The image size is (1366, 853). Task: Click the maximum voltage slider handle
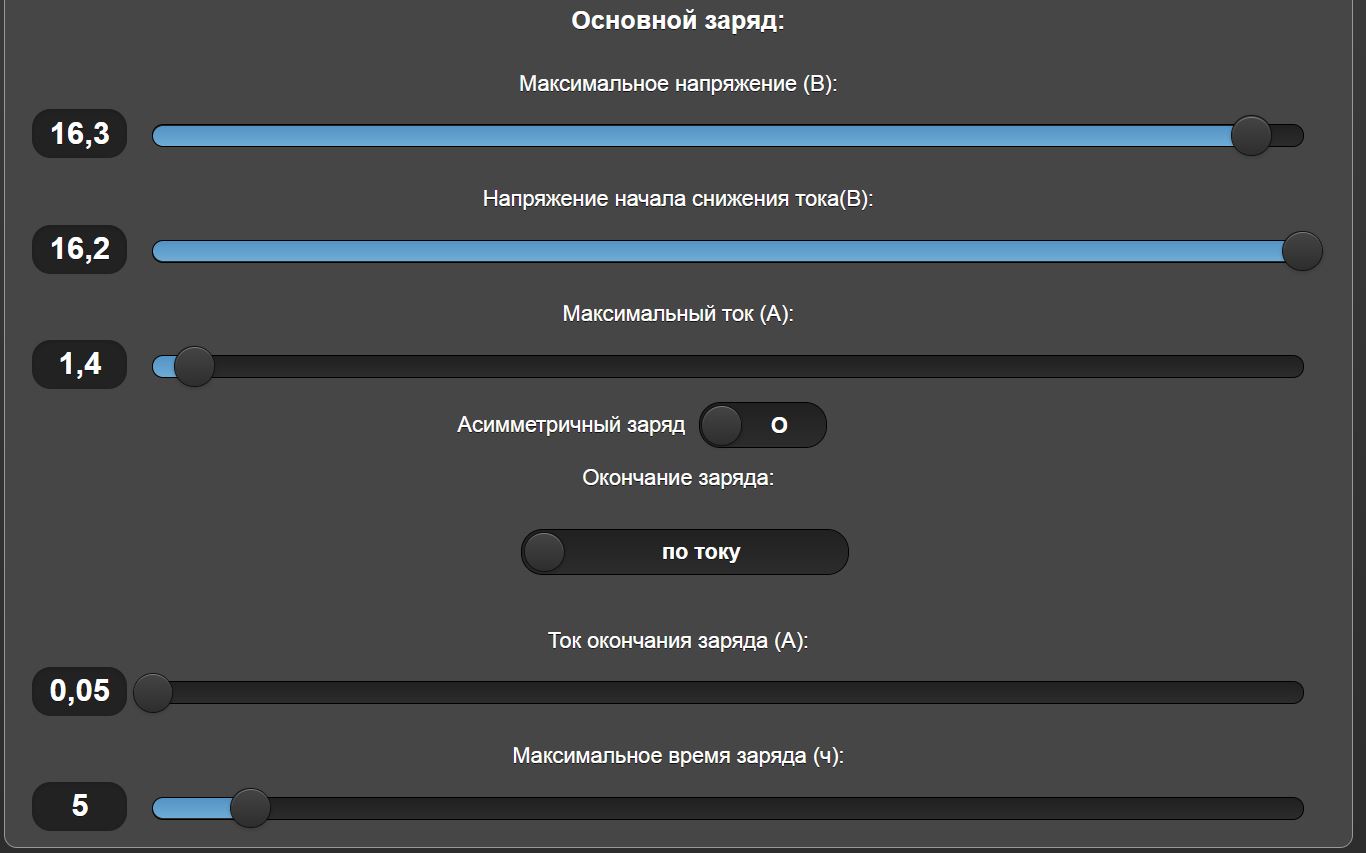pyautogui.click(x=1250, y=135)
